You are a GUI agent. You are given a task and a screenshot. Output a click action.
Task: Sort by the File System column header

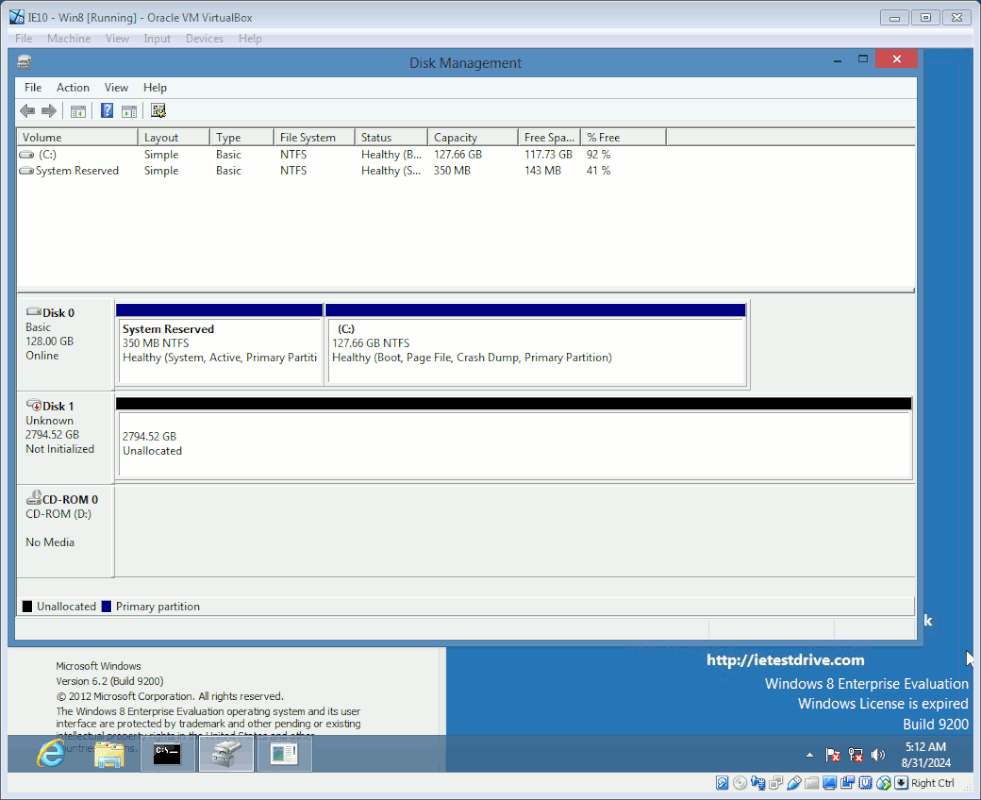click(314, 138)
